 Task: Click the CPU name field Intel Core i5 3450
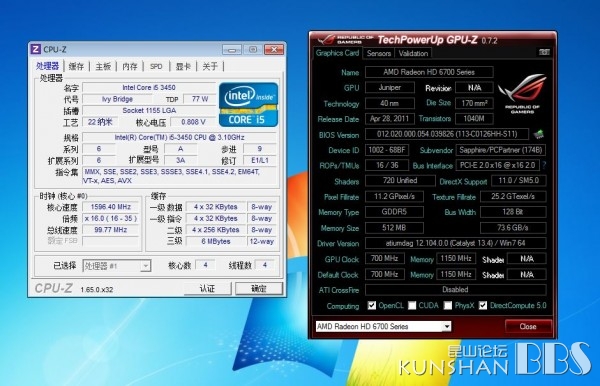coord(149,88)
